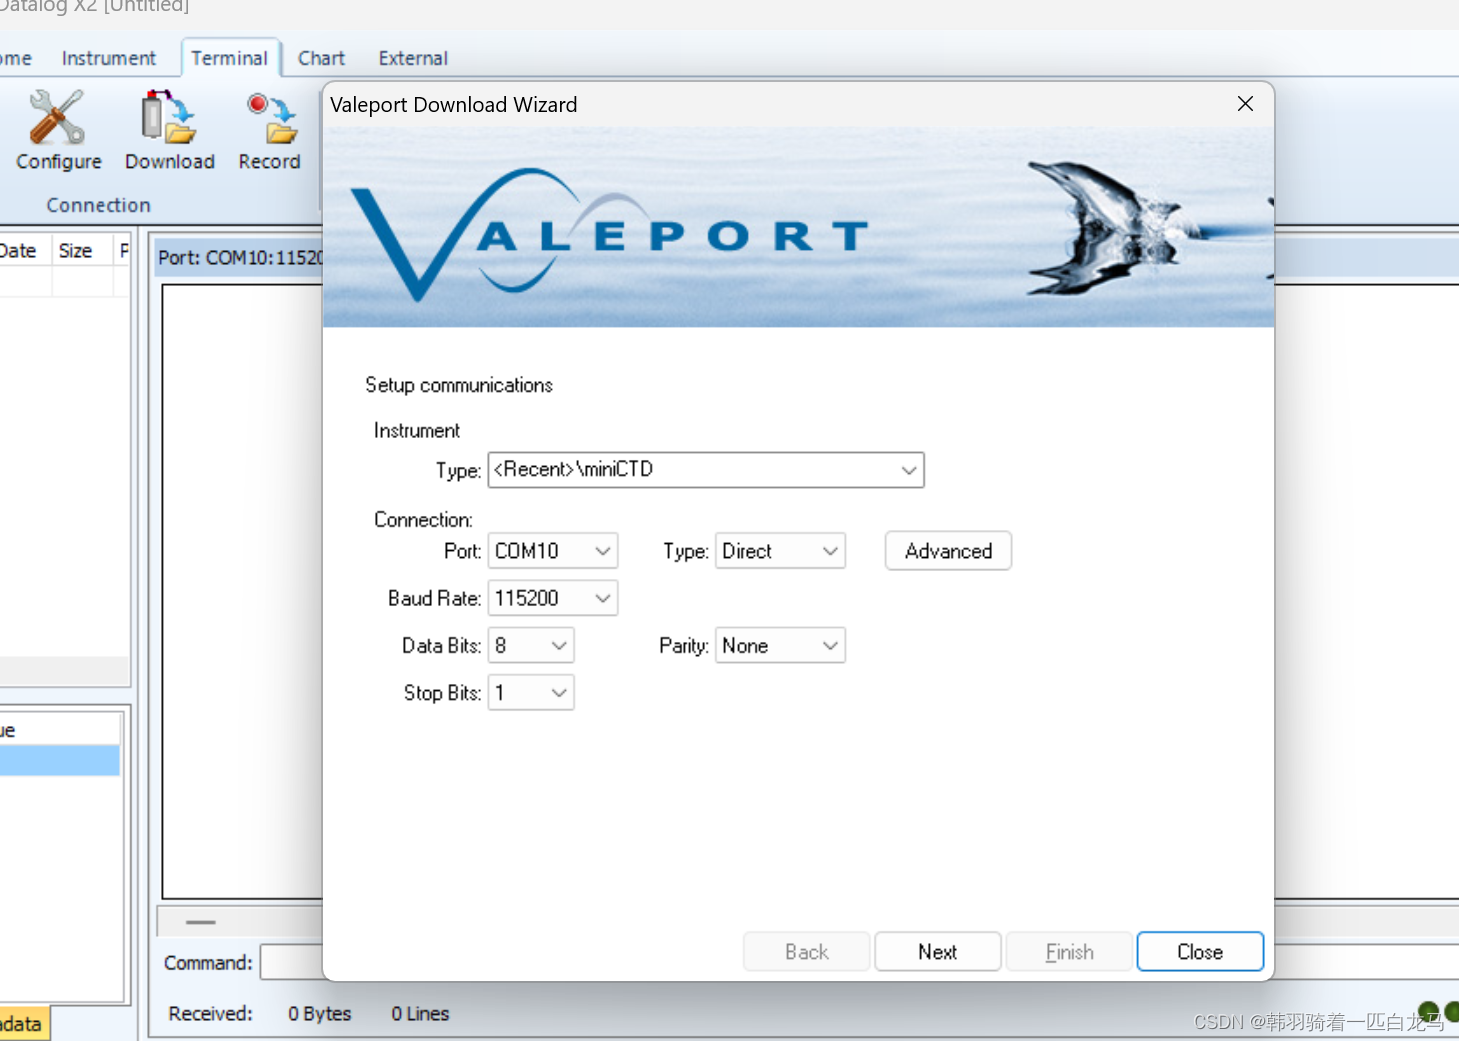This screenshot has height=1041, width=1459.
Task: Open the Stop Bits dropdown
Action: [x=531, y=693]
